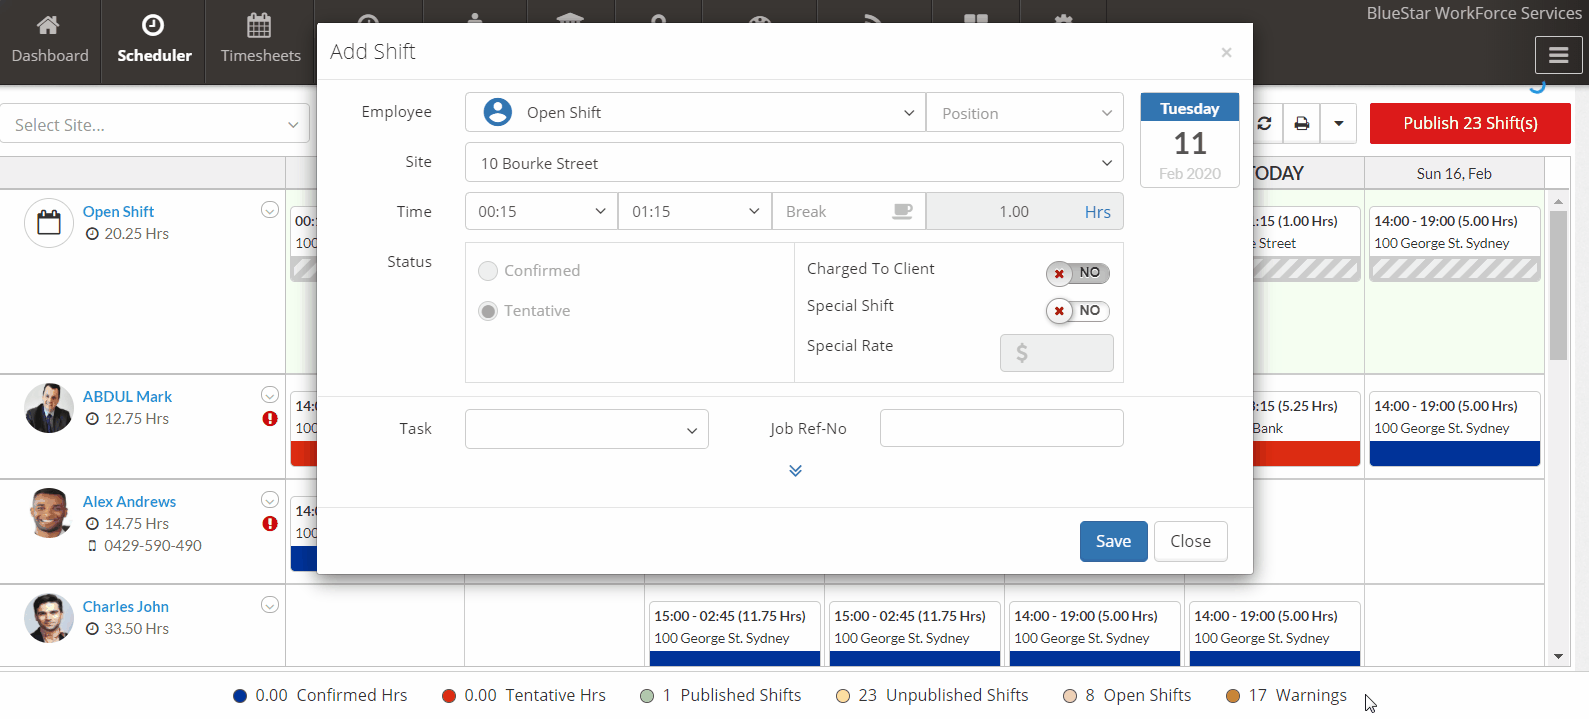Screen dimensions: 1589x719
Task: Click the schedule vertical scrollbar
Action: coord(1558,285)
